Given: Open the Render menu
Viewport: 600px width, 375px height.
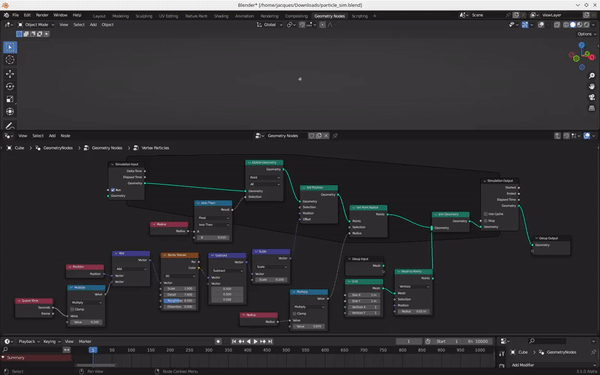Looking at the screenshot, I should coord(42,15).
